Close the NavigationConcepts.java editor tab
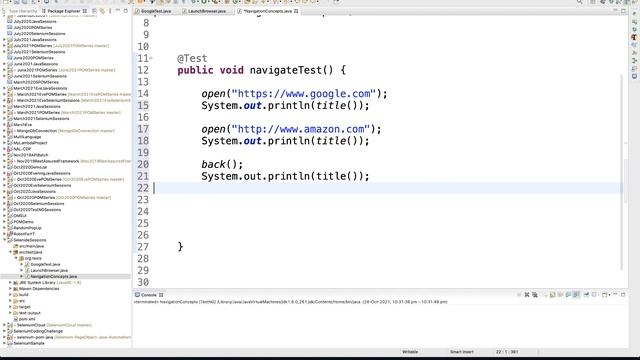Viewport: 640px width, 360px height. (296, 11)
